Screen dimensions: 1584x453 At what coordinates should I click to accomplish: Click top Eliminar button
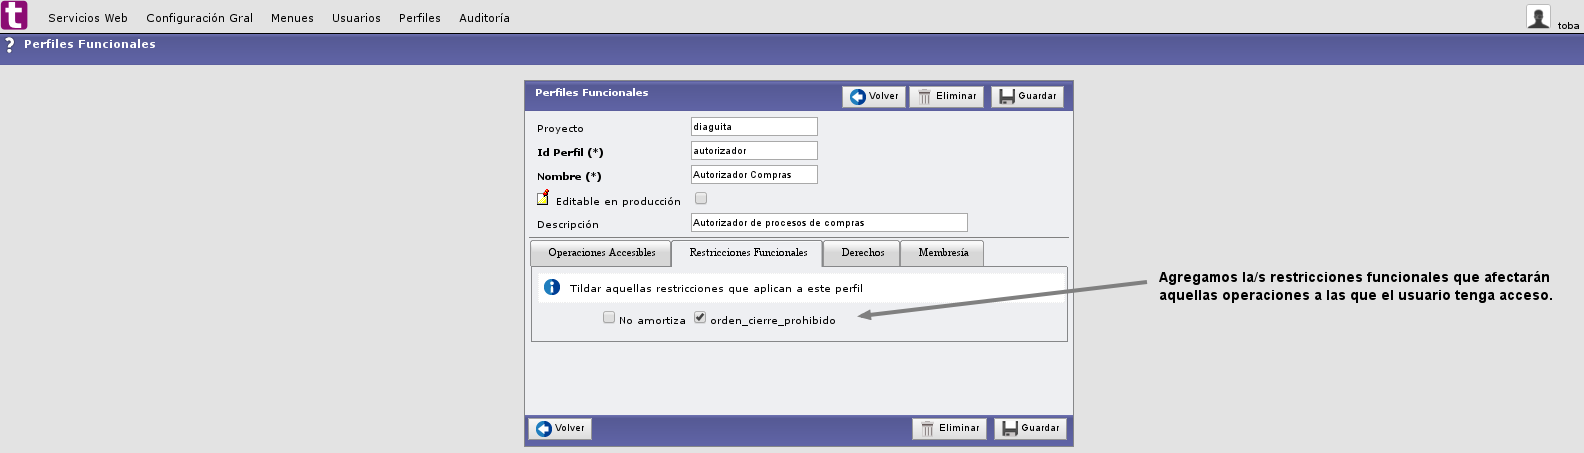[x=947, y=96]
